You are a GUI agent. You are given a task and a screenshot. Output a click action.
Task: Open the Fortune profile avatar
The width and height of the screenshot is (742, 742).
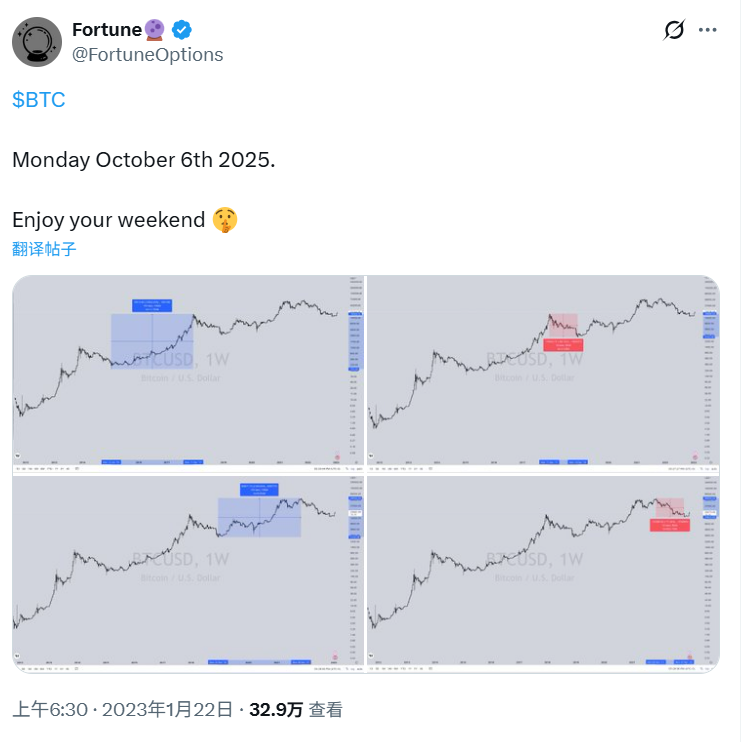click(x=38, y=42)
